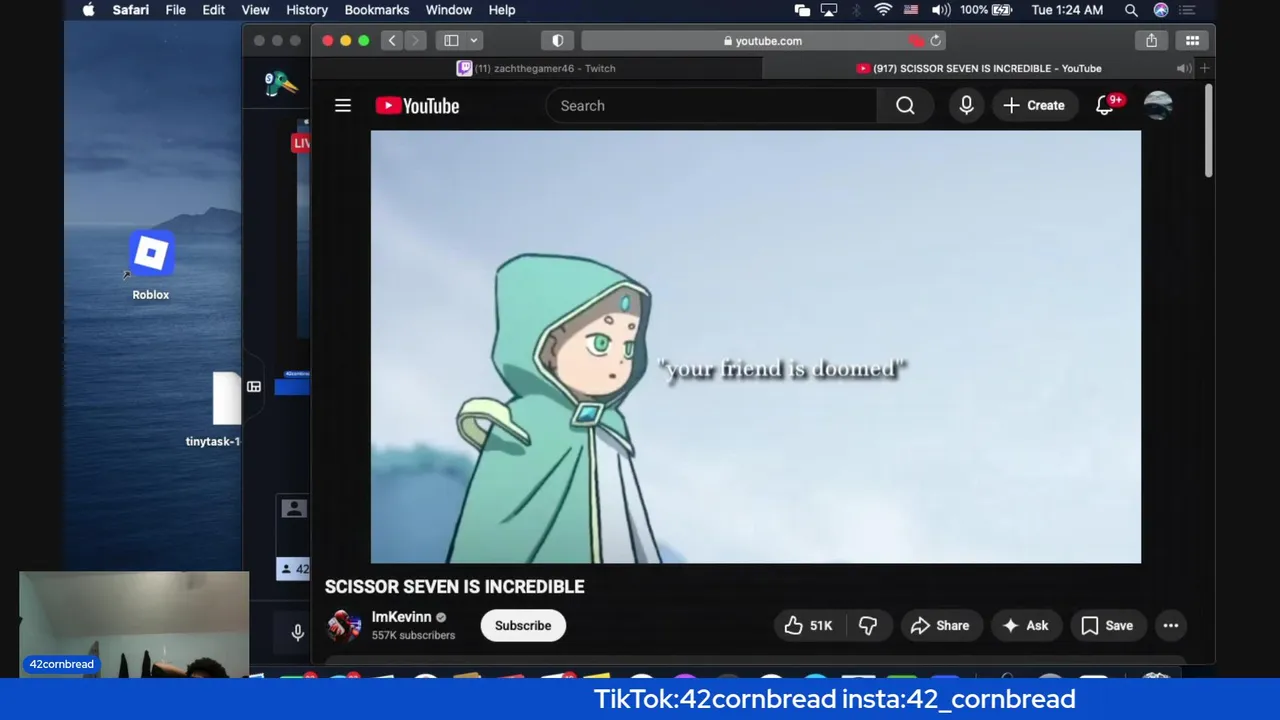The height and width of the screenshot is (720, 1280).
Task: Subscribe to ImKevinn
Action: (x=523, y=625)
